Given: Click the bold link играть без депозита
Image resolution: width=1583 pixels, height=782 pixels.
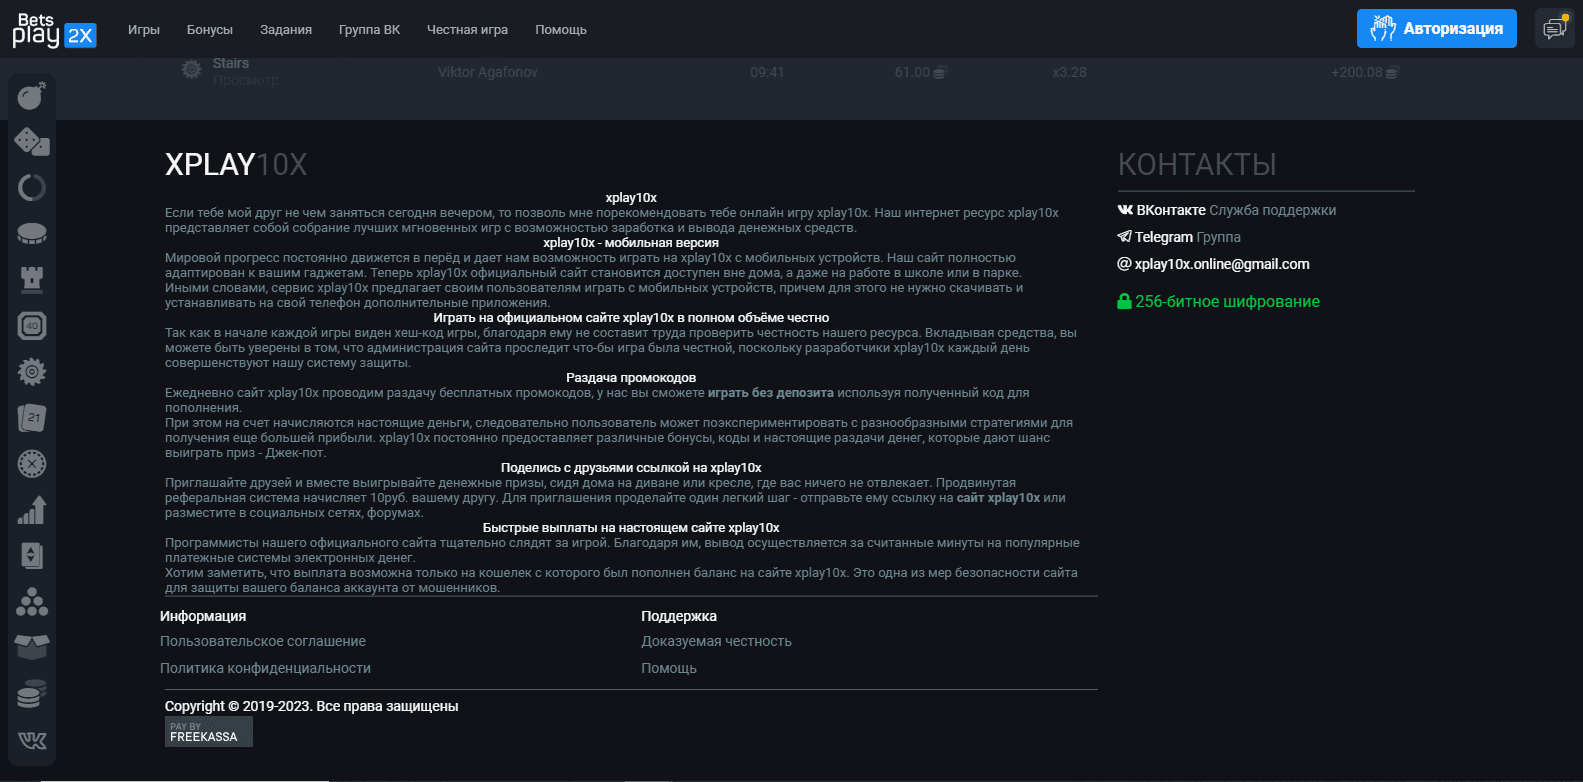Looking at the screenshot, I should pyautogui.click(x=771, y=393).
